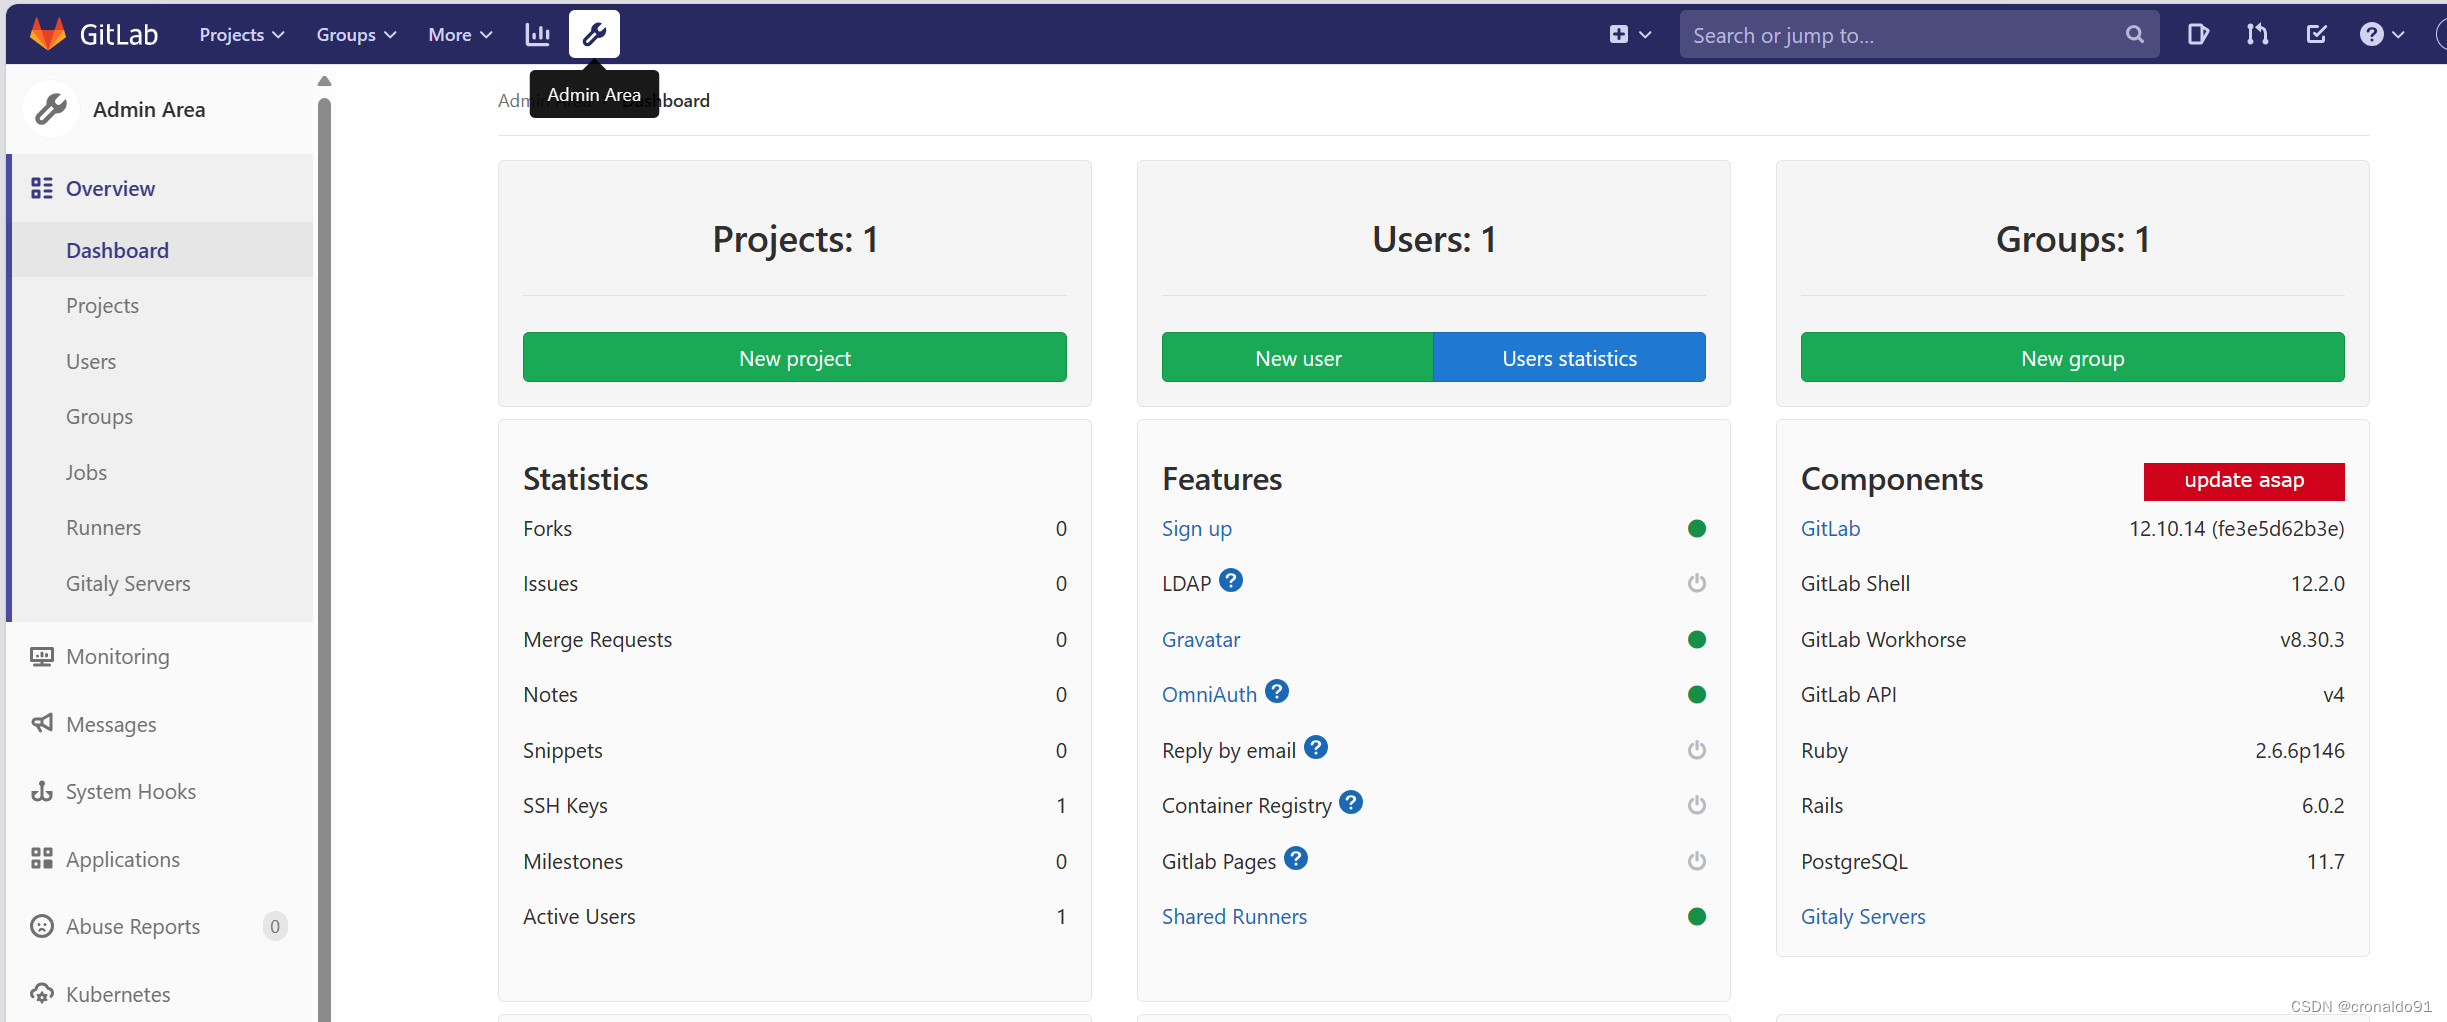Click the Help question mark icon in navbar
Screen dimensions: 2447x1022
2371,35
